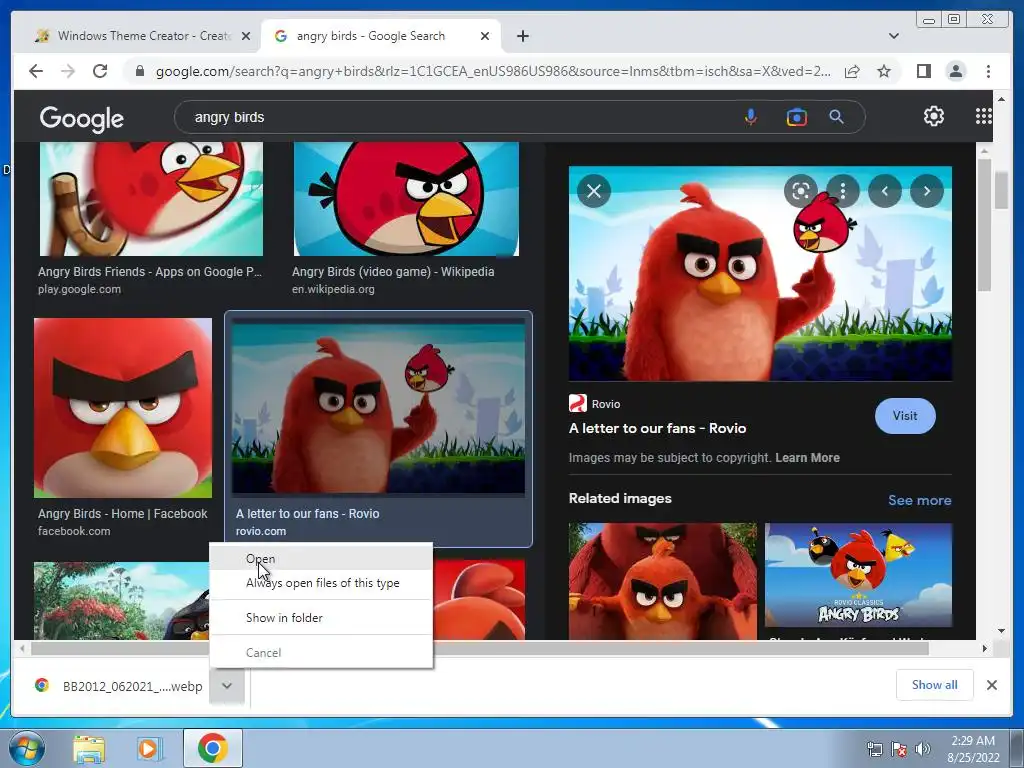The height and width of the screenshot is (768, 1024).
Task: Select Always open files of this type
Action: pyautogui.click(x=321, y=583)
